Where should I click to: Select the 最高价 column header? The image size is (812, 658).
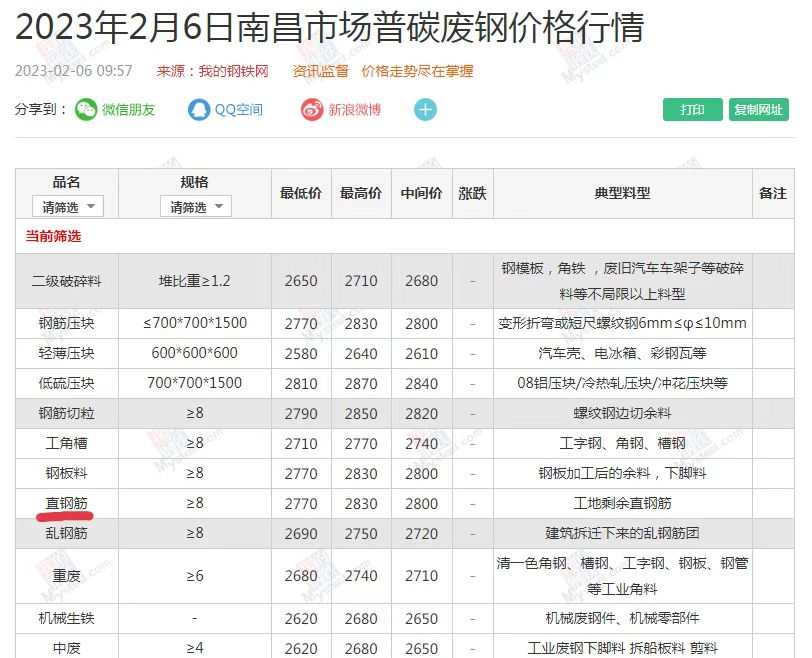coord(361,193)
